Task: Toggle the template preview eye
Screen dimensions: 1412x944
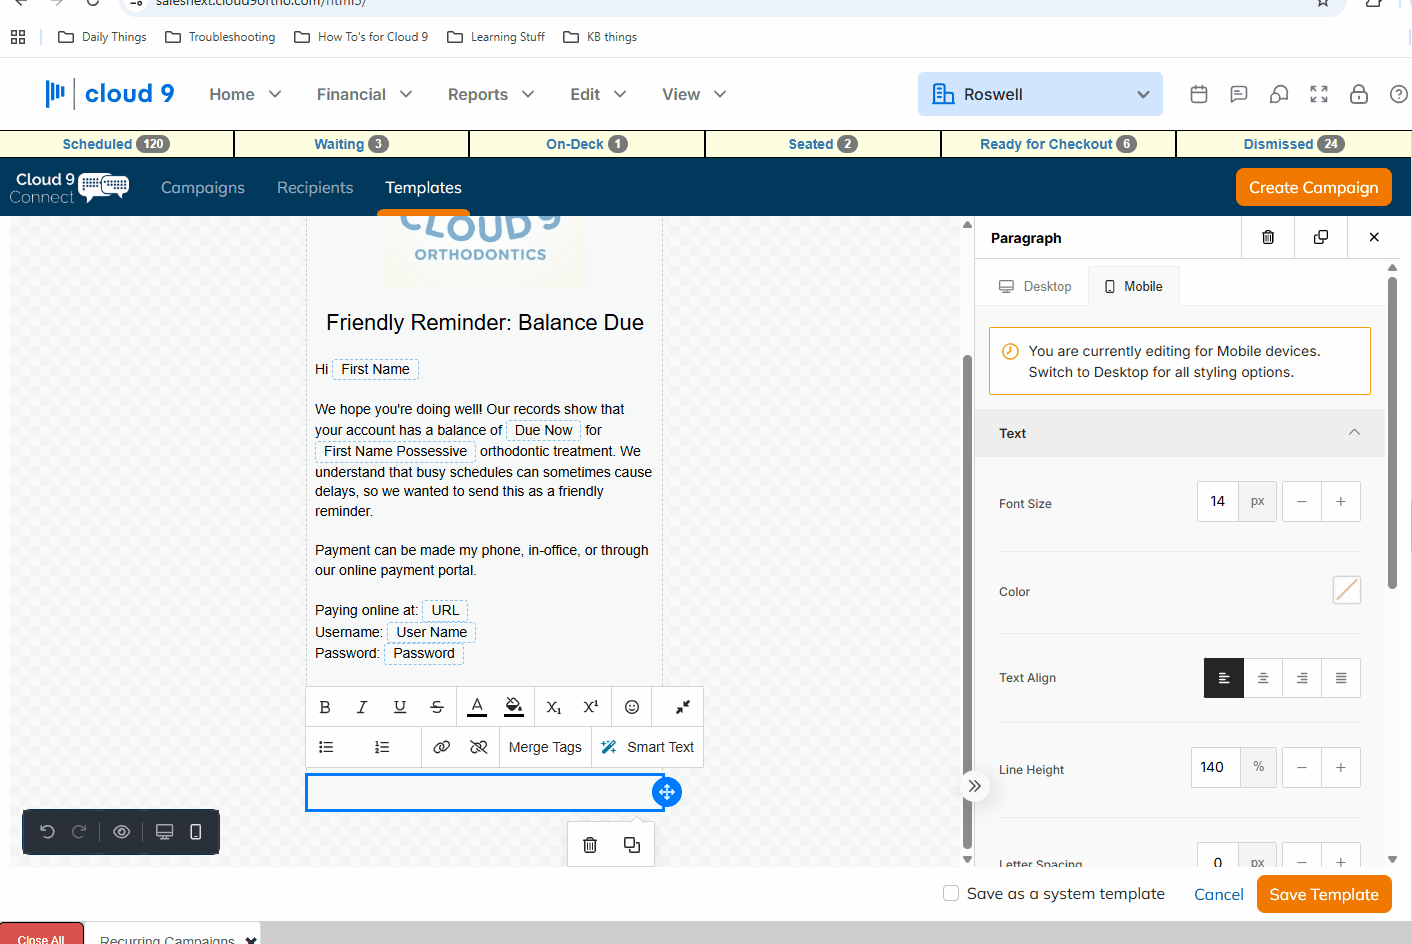Action: click(x=122, y=832)
